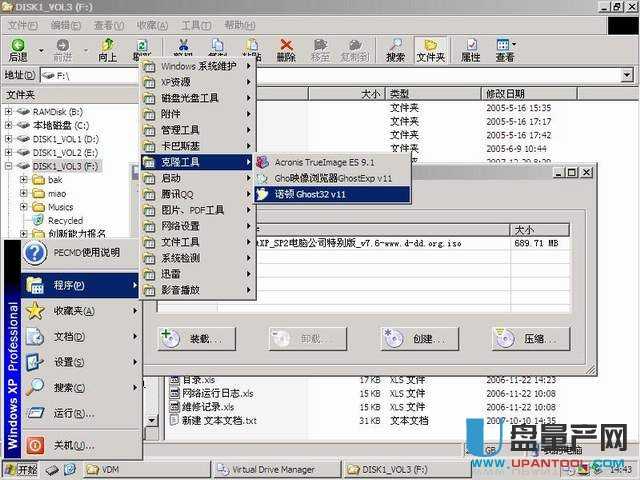Click the 装载... (Mount) button

pos(197,339)
